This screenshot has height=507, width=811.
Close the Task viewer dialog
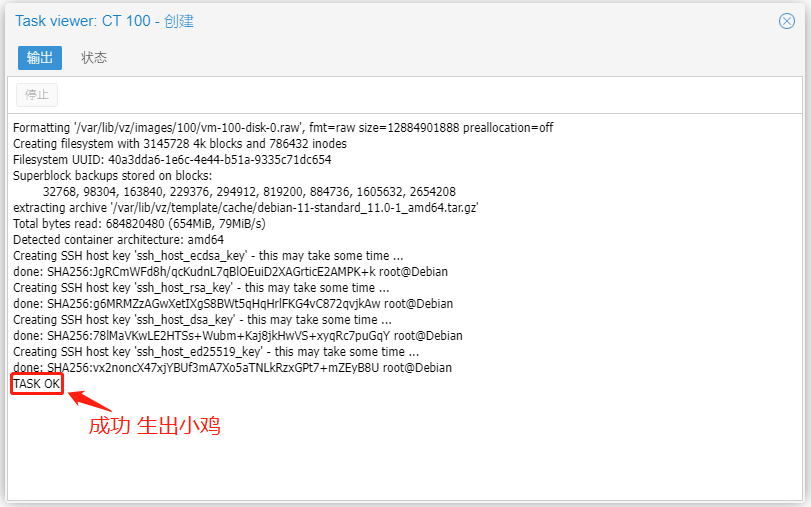coord(787,21)
